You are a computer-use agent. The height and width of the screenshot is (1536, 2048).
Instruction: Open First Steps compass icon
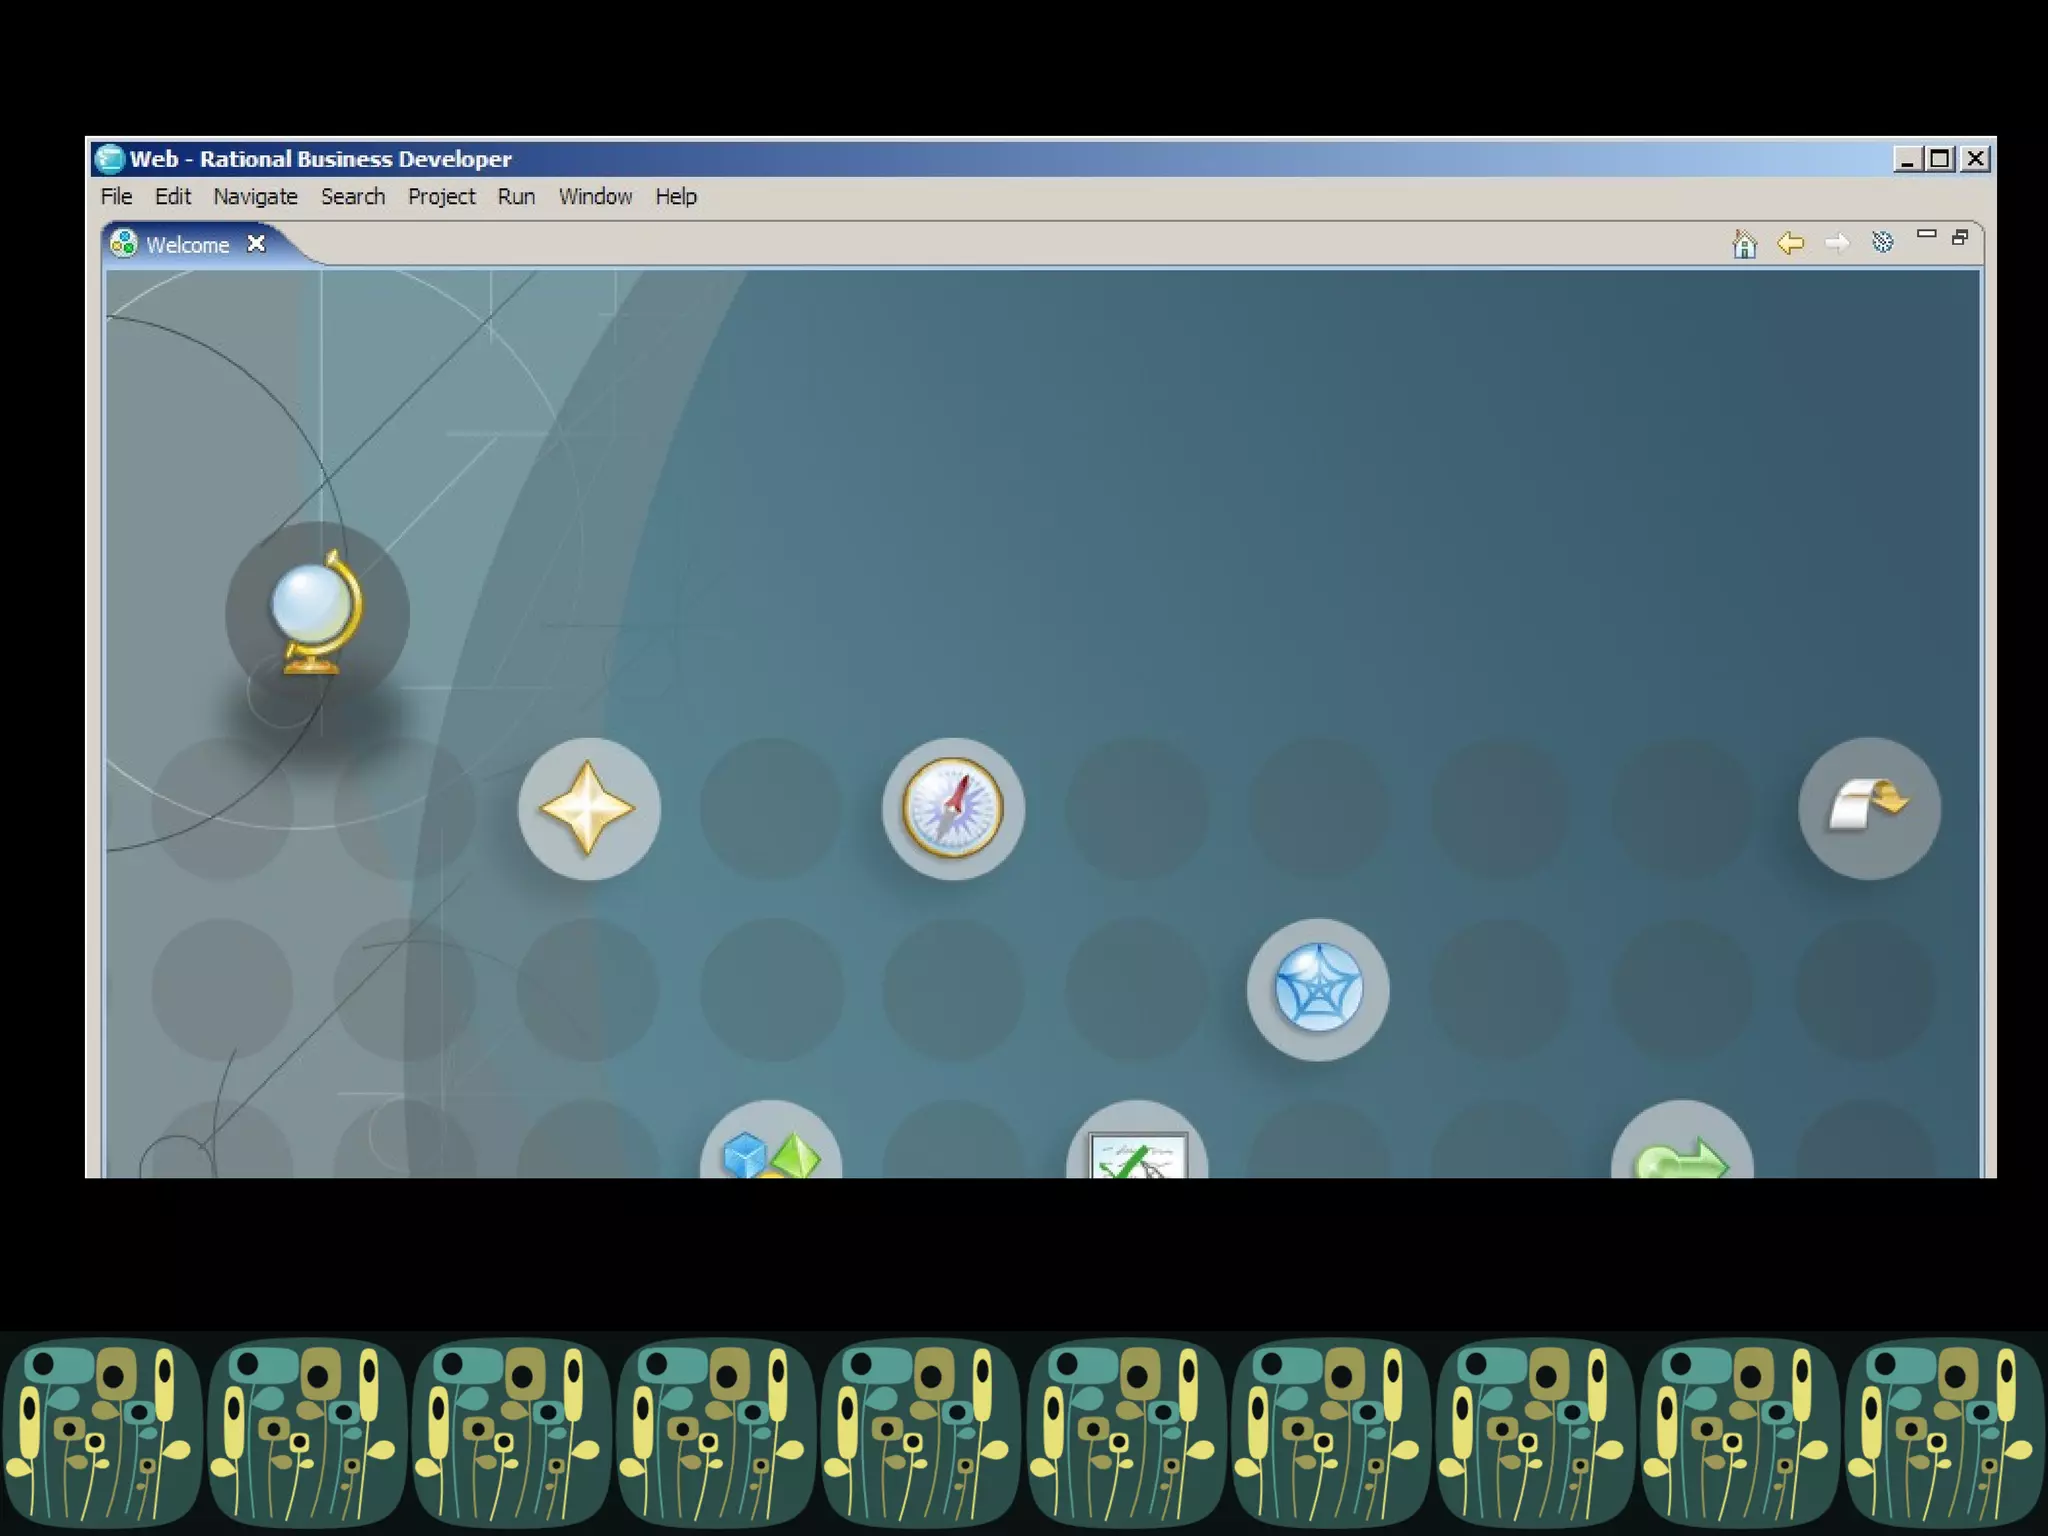coord(952,808)
